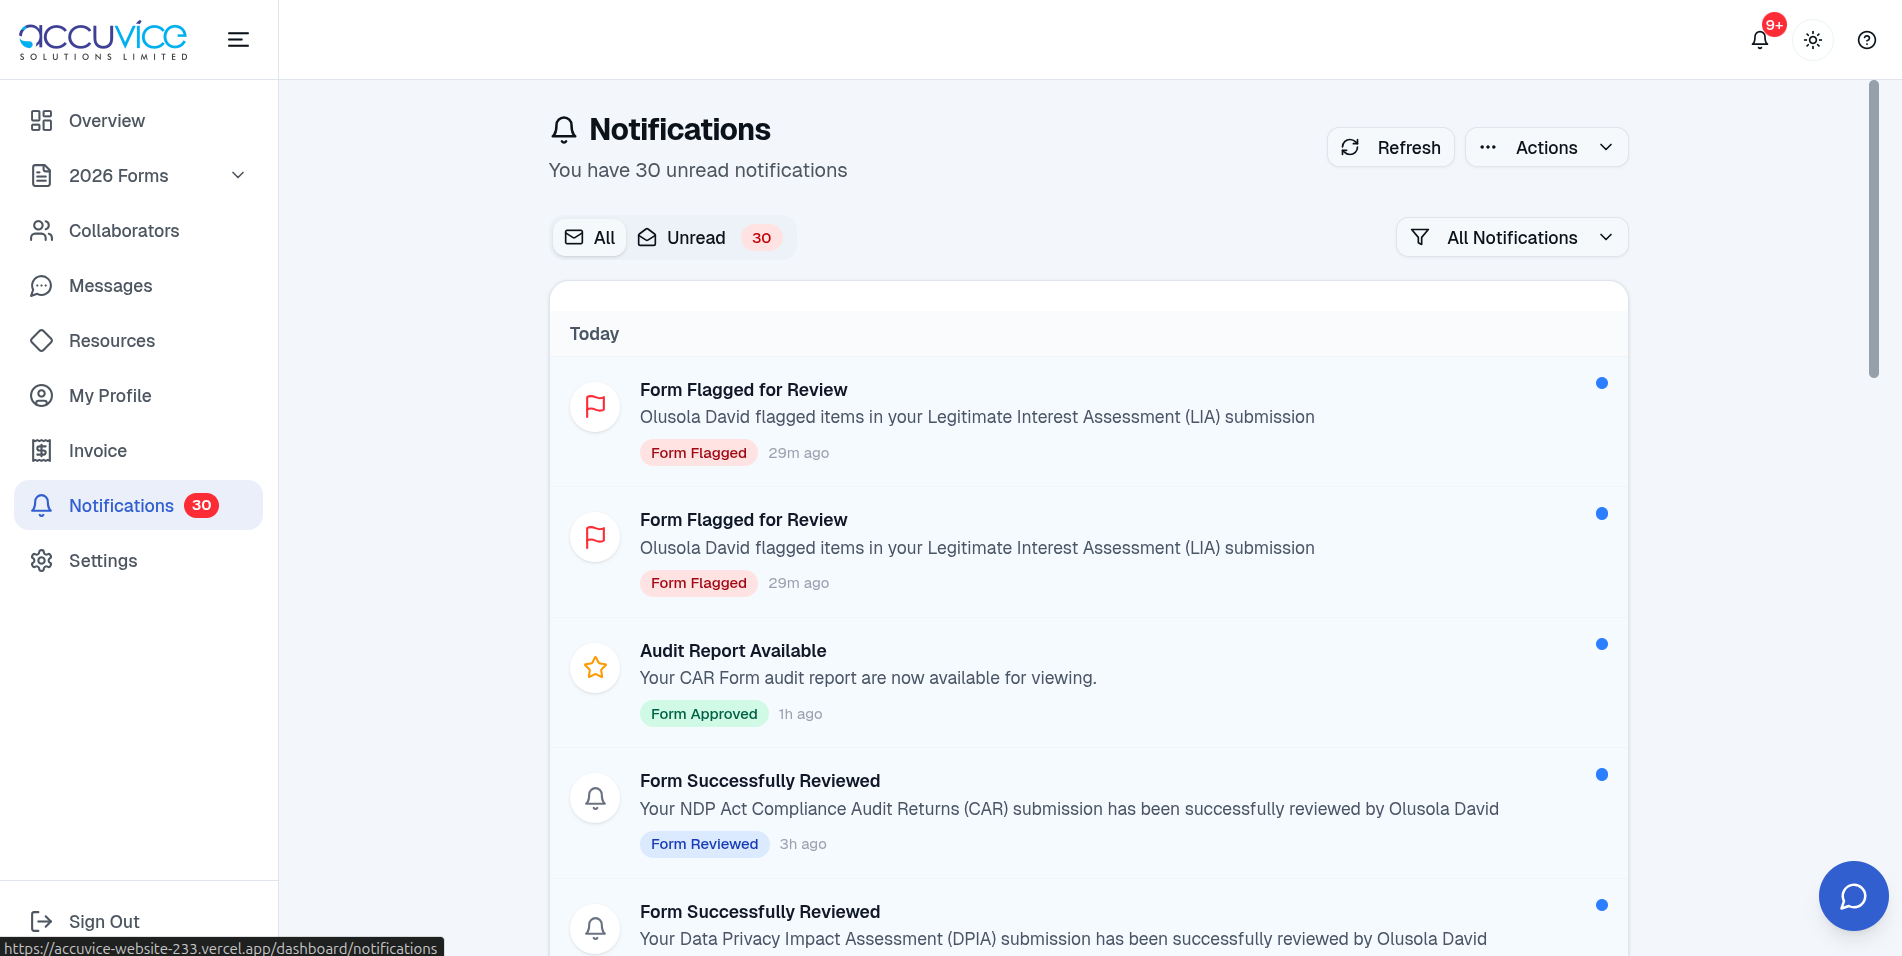Open the help question mark icon
The height and width of the screenshot is (956, 1902).
(x=1866, y=40)
